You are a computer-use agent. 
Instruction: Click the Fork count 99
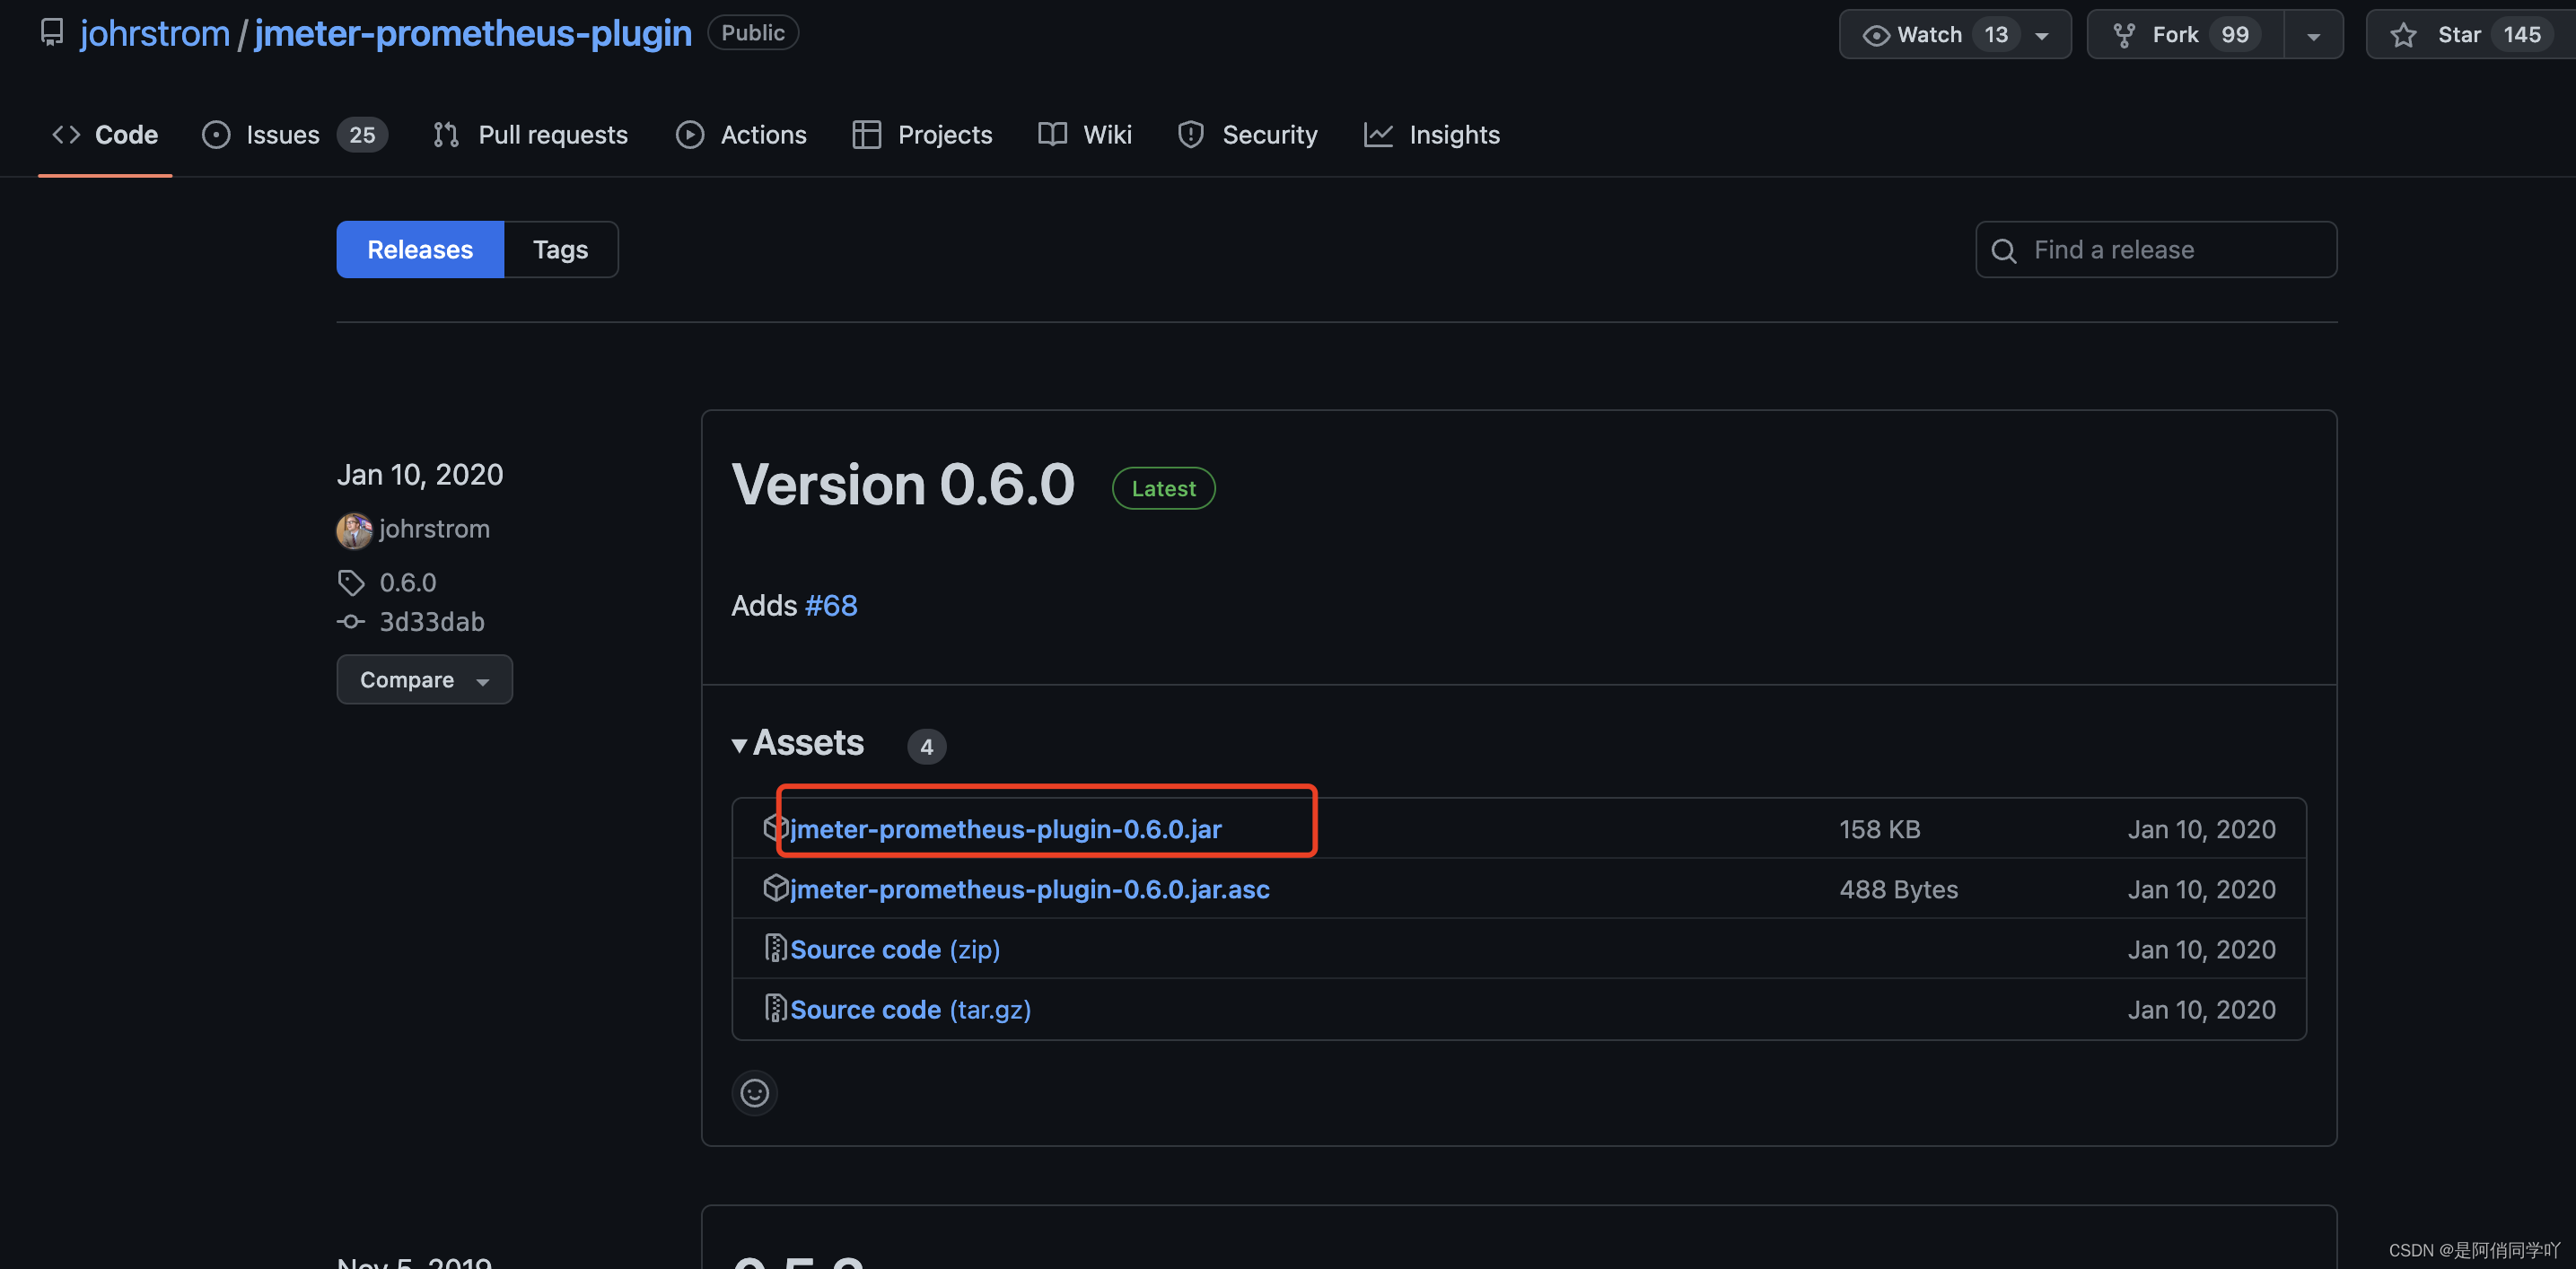click(2234, 34)
